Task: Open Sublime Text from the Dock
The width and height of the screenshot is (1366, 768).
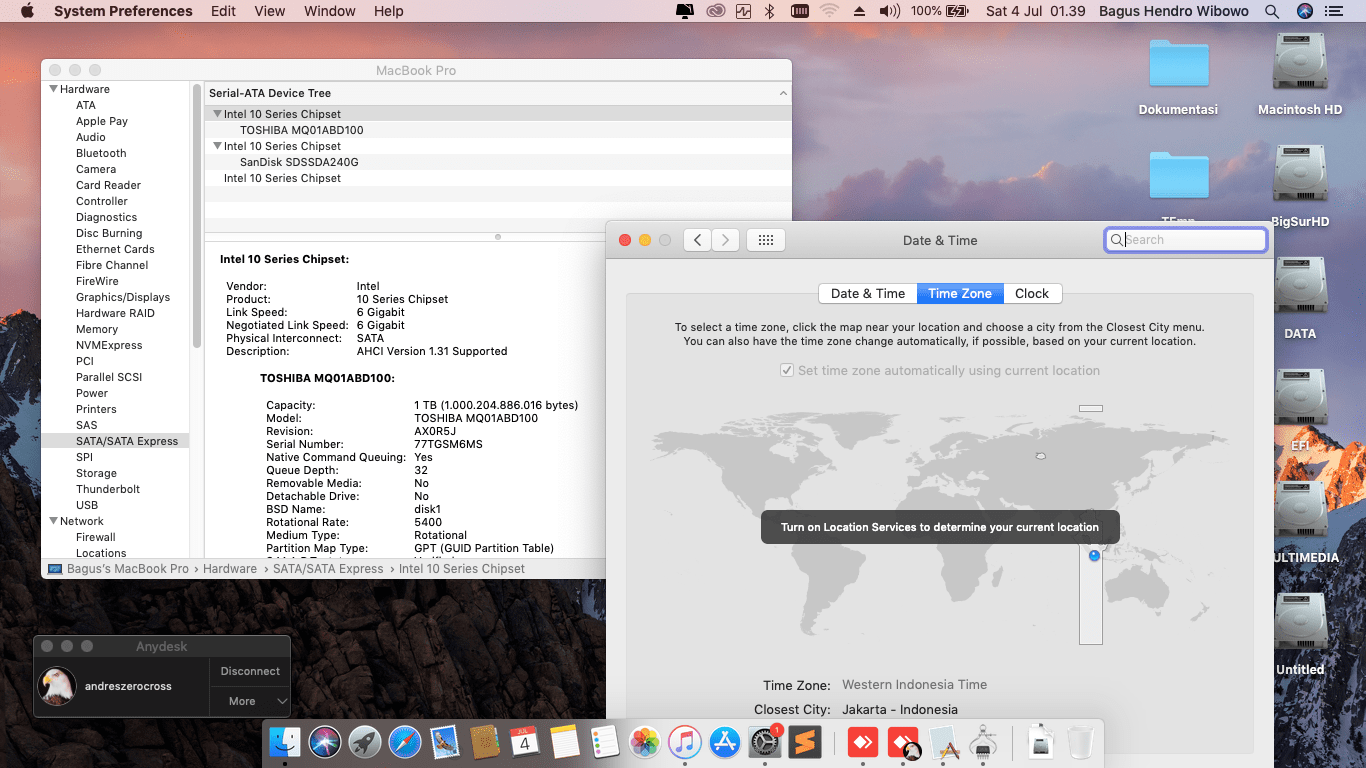Action: pos(805,742)
